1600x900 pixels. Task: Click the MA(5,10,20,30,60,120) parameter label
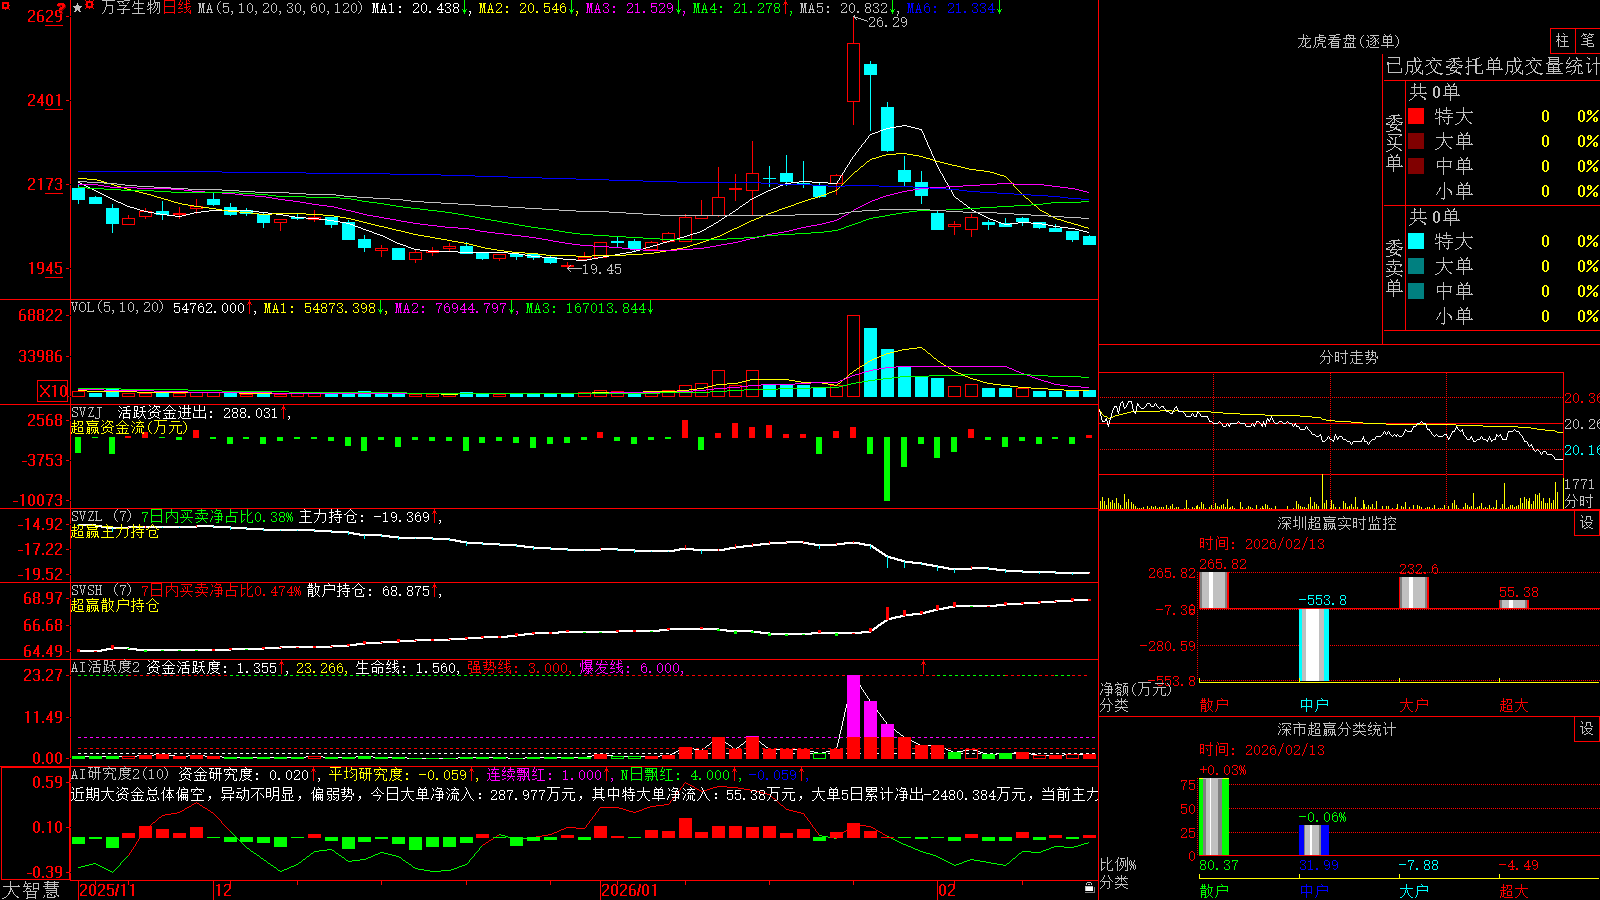point(280,8)
